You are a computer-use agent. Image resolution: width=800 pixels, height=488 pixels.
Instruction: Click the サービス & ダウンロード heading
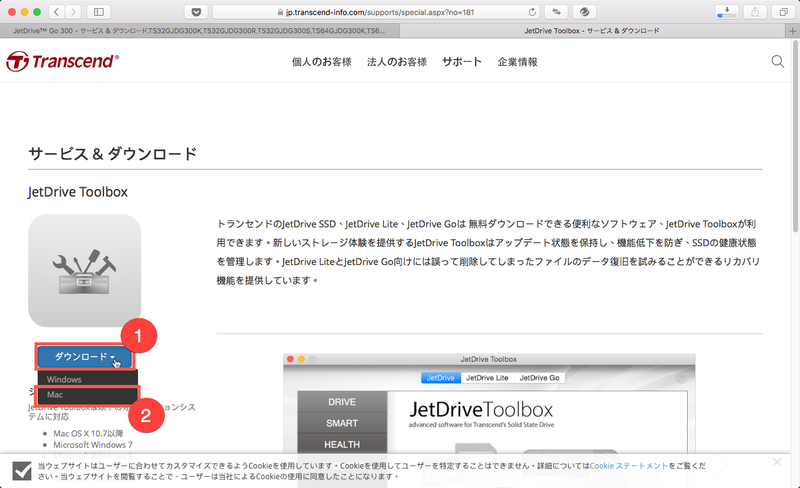click(112, 154)
